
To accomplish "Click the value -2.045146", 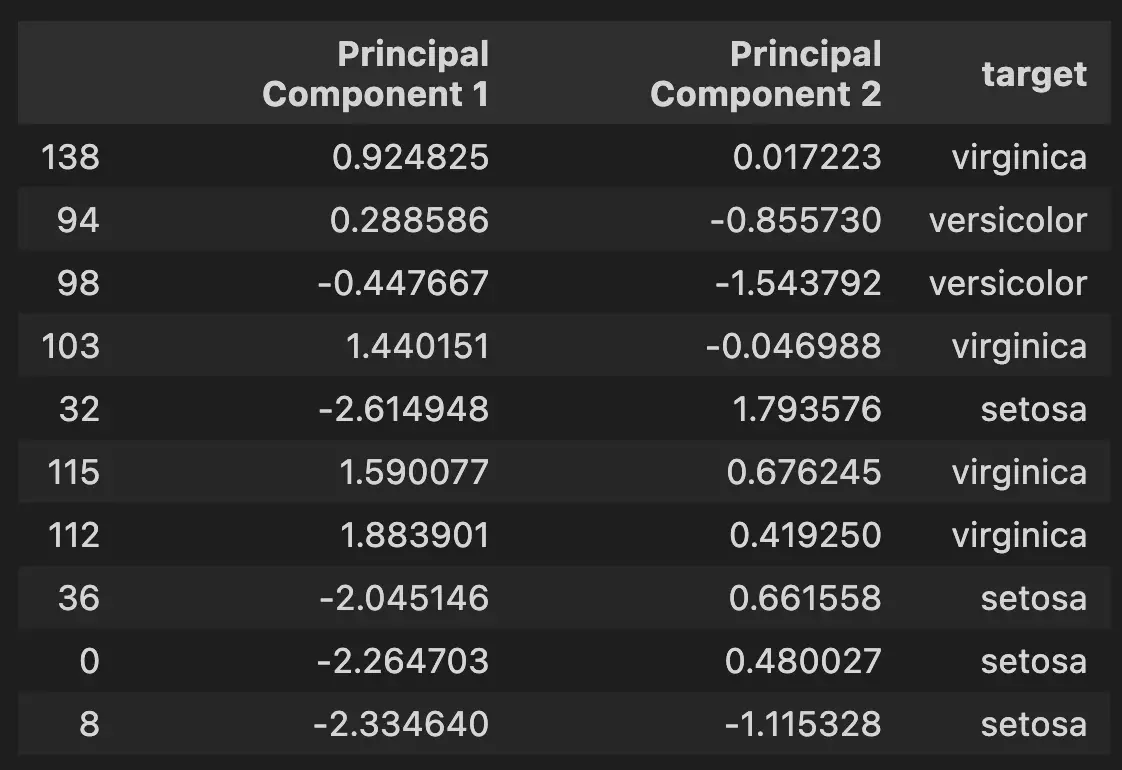I will [404, 598].
